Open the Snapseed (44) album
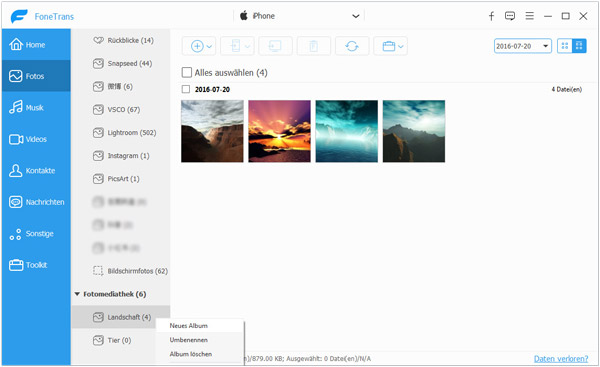This screenshot has width=600, height=367. tap(121, 63)
